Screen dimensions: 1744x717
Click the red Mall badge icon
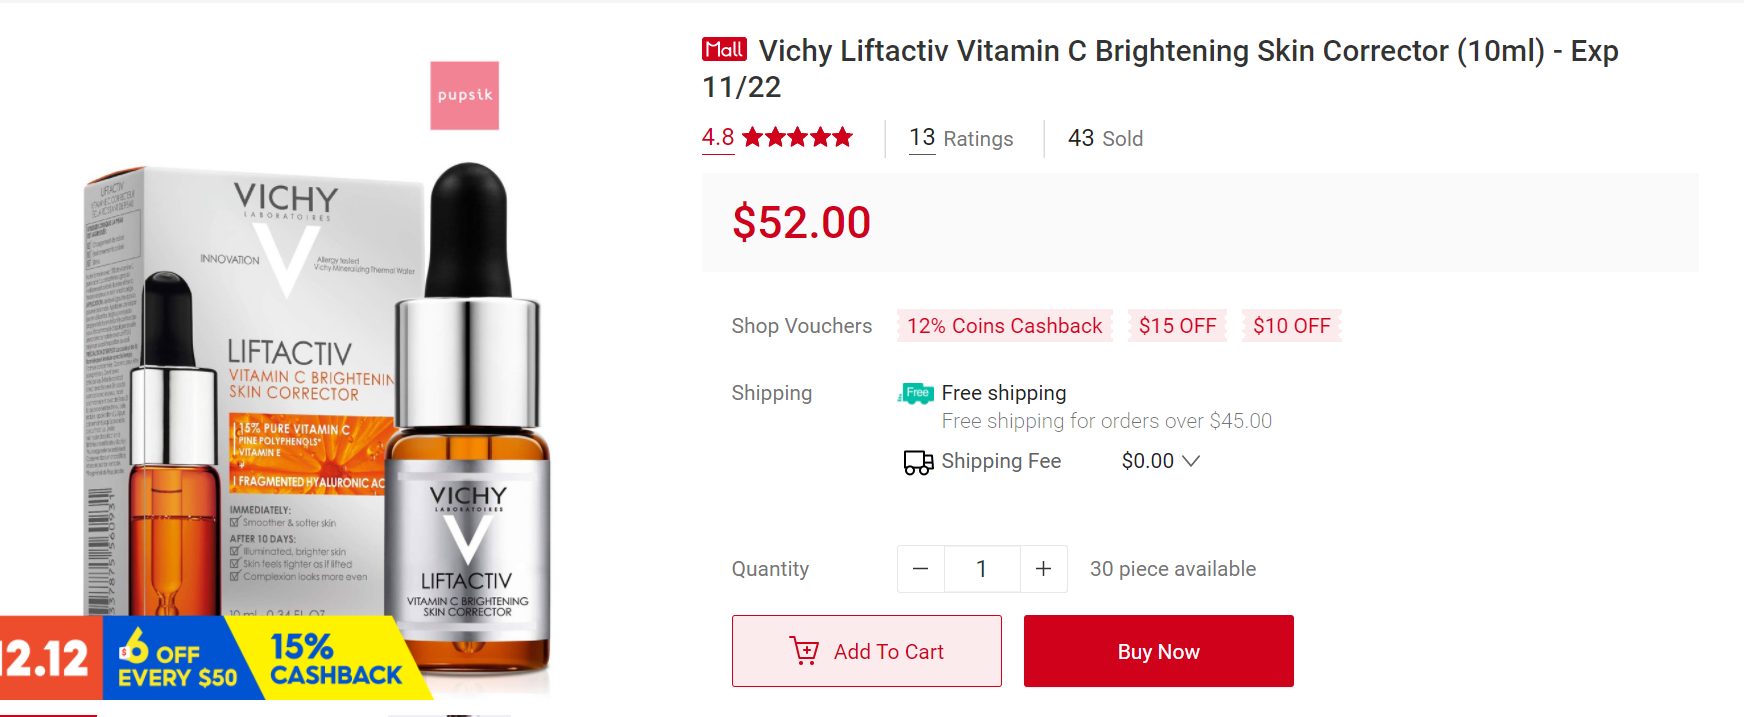[724, 50]
